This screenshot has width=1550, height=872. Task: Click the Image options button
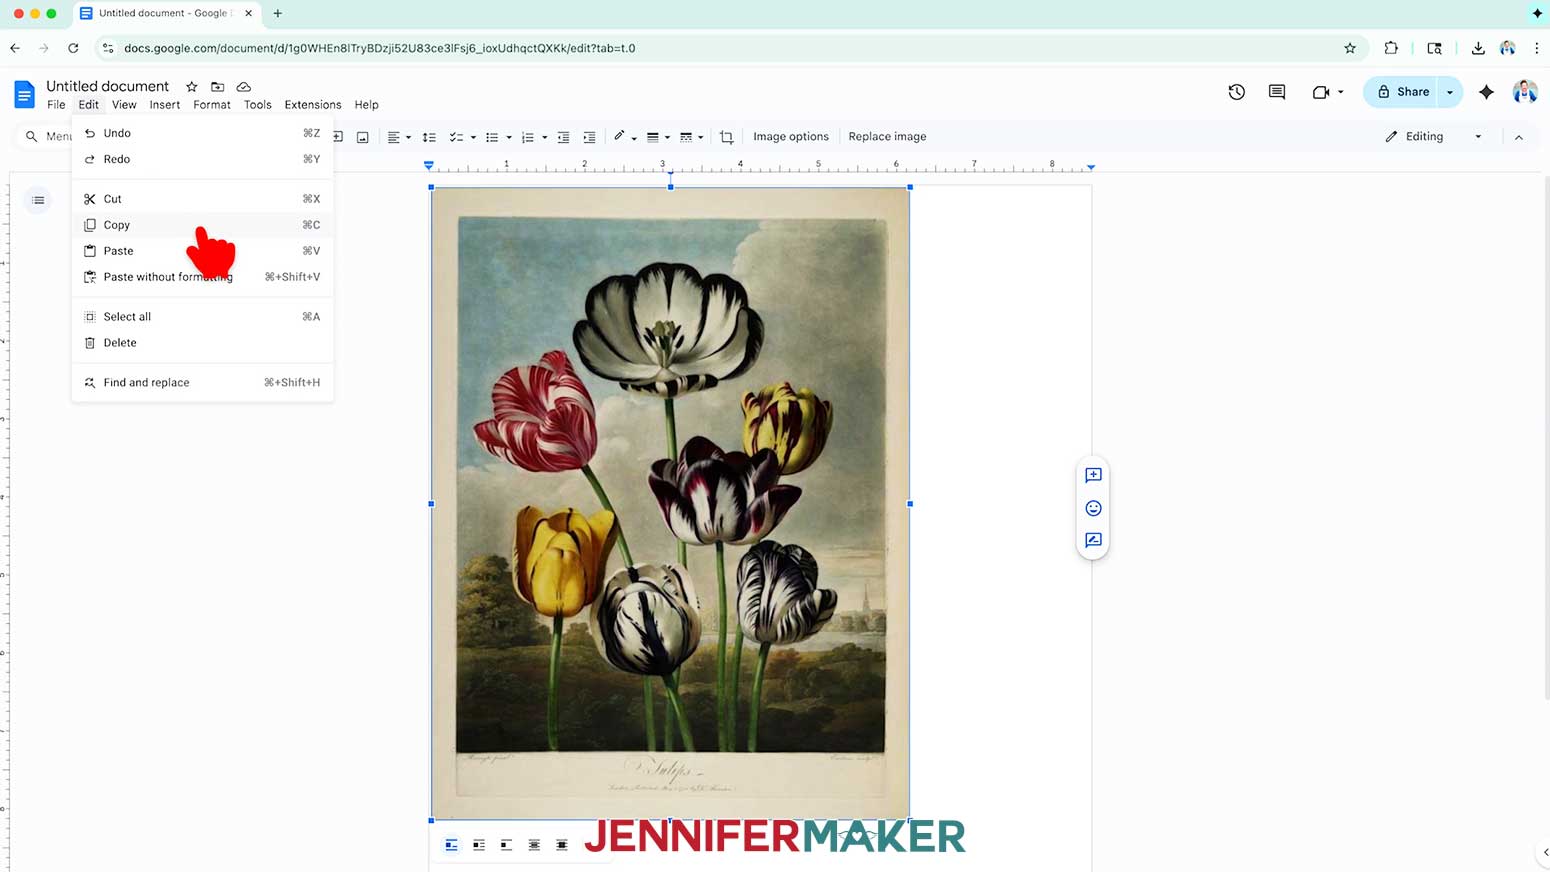(791, 137)
